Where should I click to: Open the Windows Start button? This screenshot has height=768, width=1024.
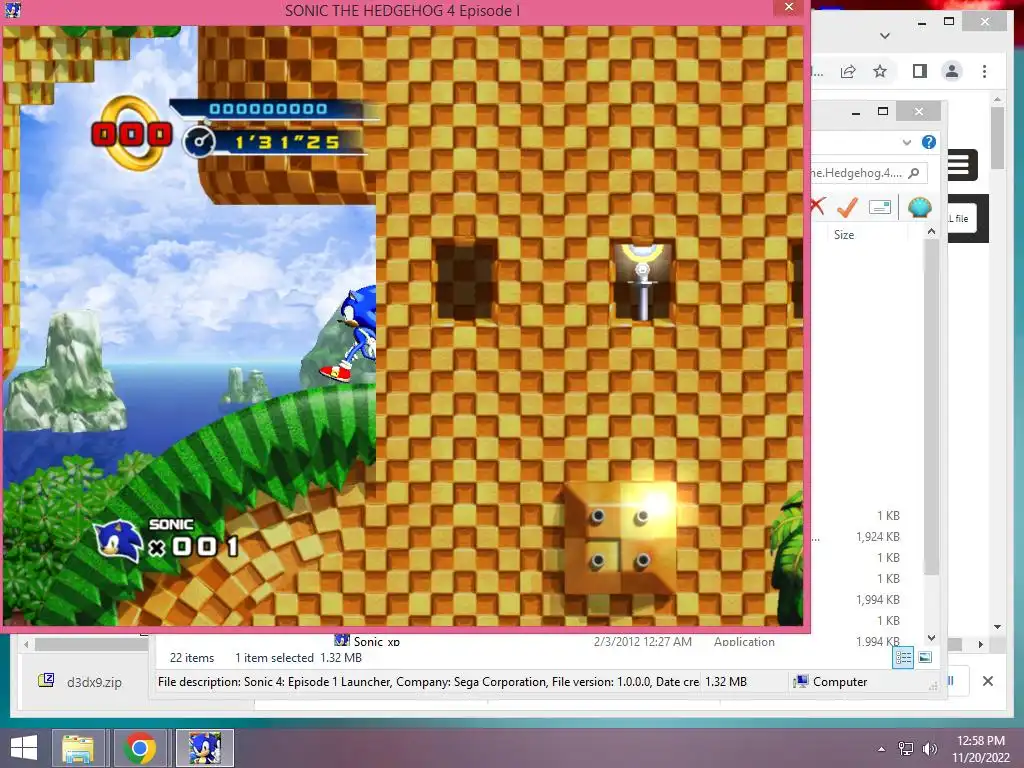coord(24,748)
